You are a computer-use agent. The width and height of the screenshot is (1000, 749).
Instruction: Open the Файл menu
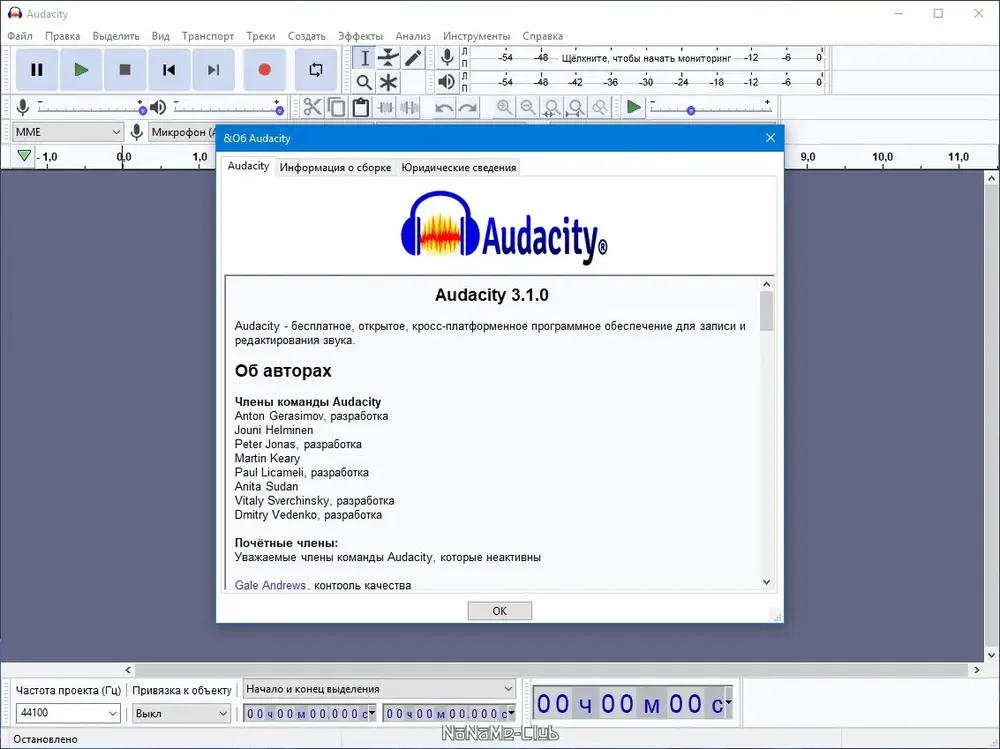coord(20,36)
